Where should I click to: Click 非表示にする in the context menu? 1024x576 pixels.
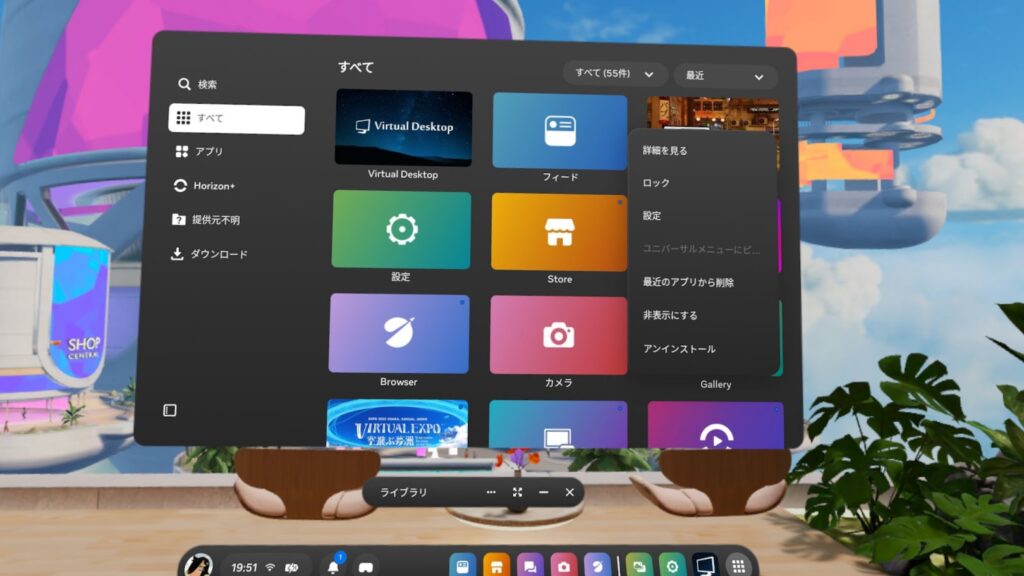(x=670, y=316)
